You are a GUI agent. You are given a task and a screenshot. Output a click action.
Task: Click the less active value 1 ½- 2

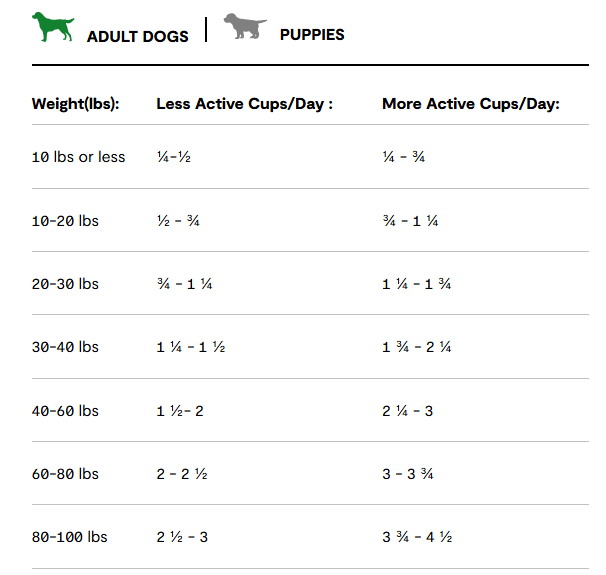coord(180,410)
